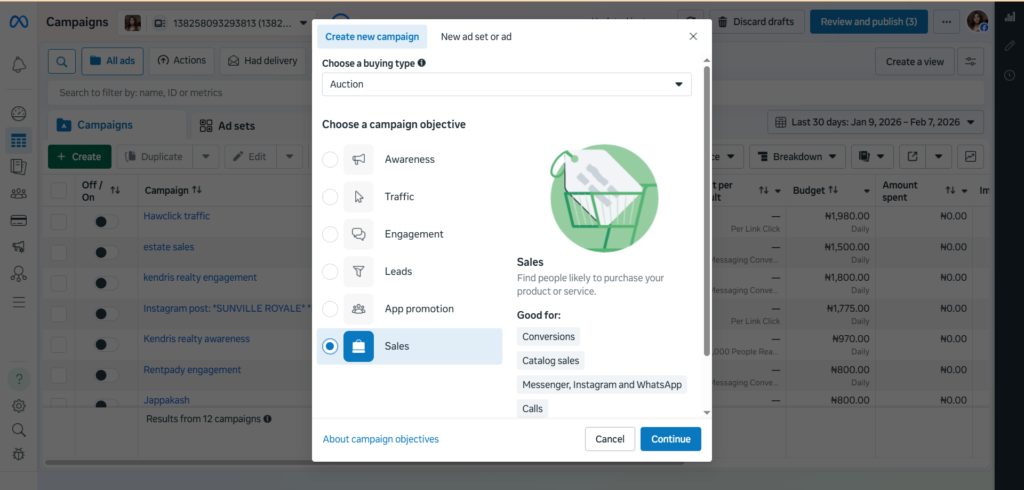Click the search magnifier icon in toolbar

(61, 61)
